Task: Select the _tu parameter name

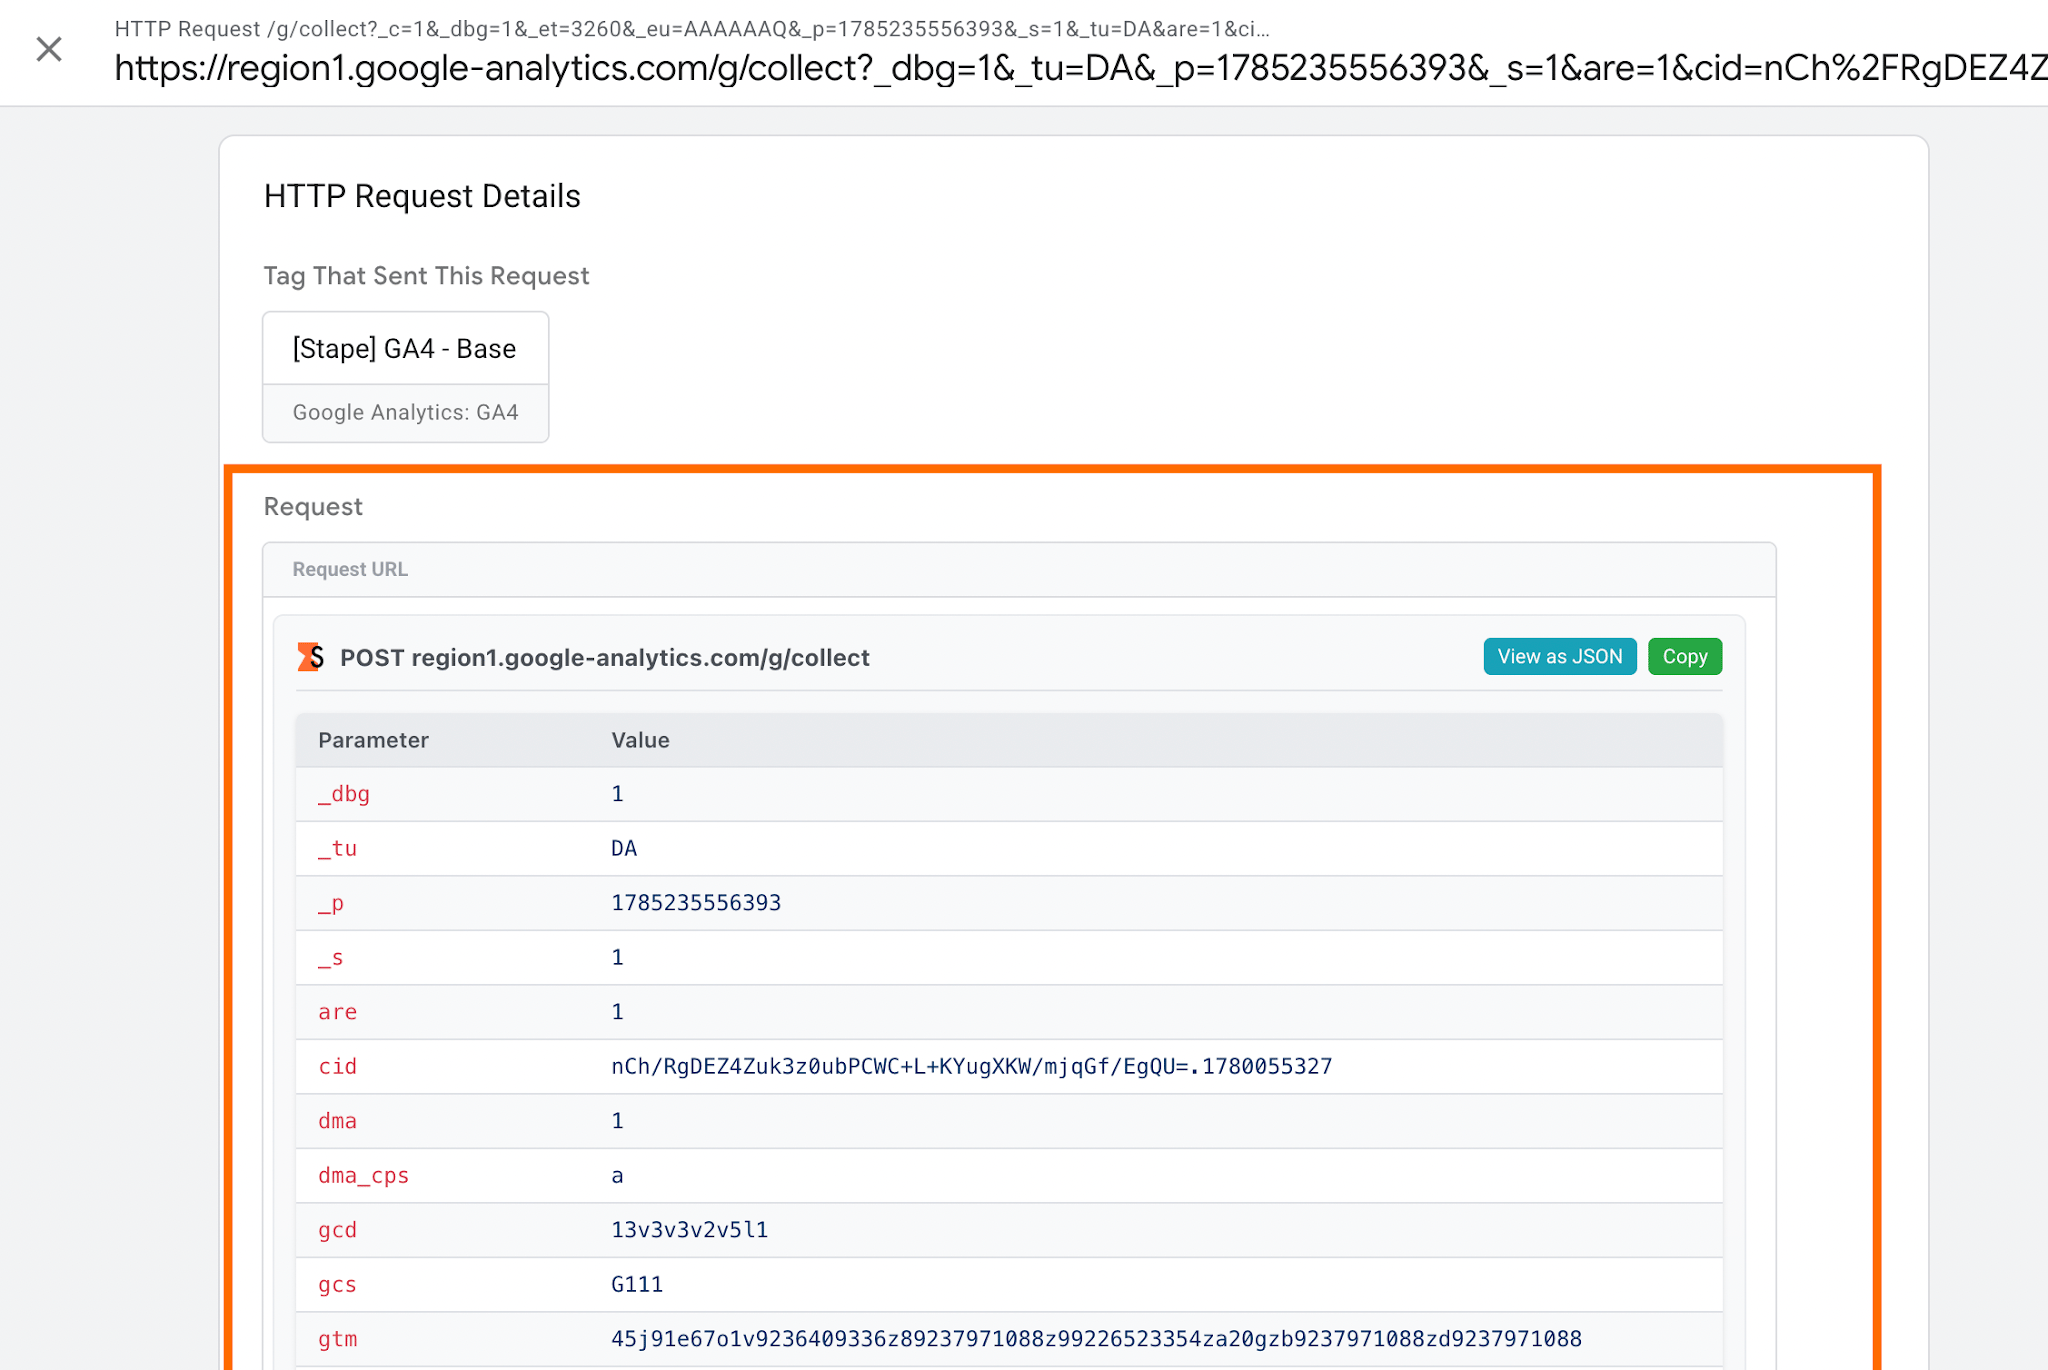Action: [x=337, y=849]
